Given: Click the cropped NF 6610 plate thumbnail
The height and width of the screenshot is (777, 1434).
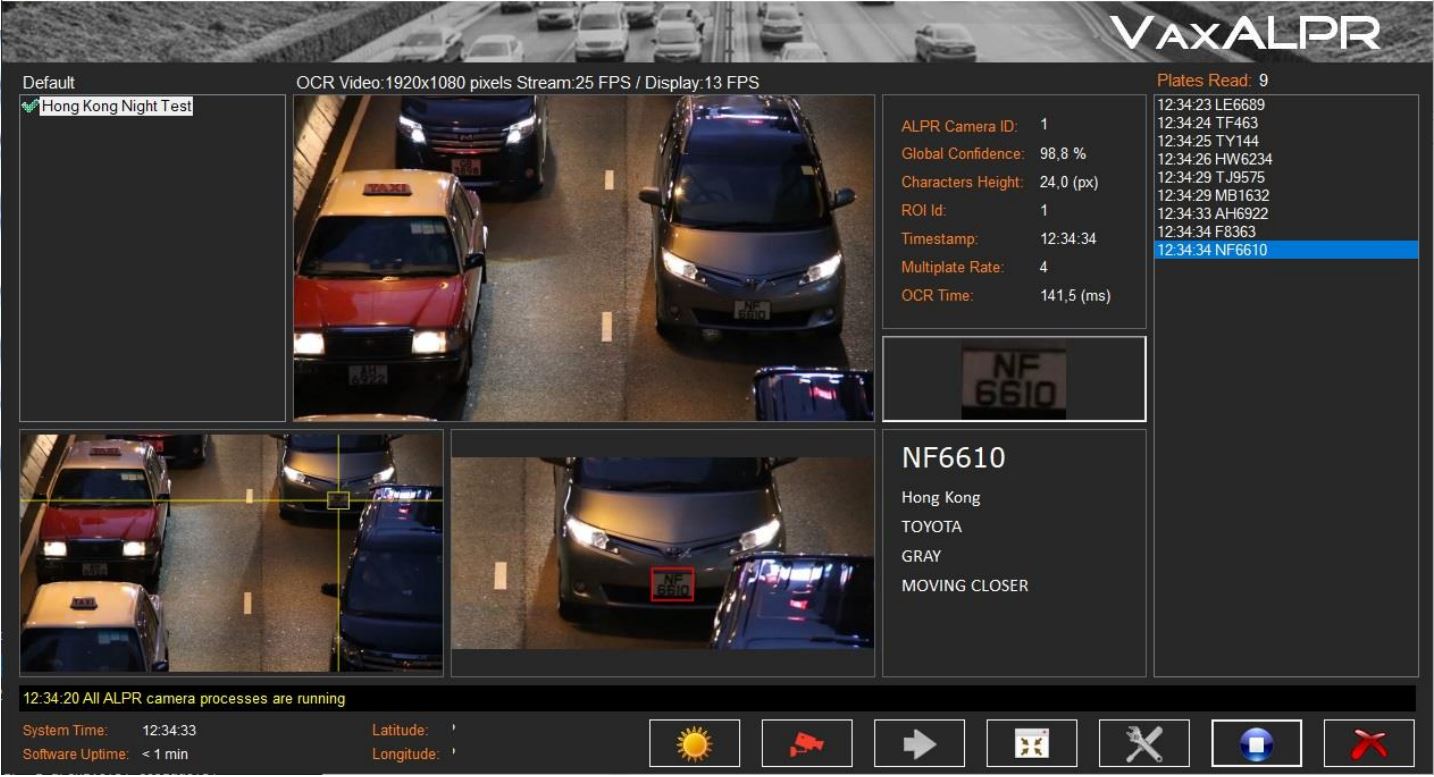Looking at the screenshot, I should tap(1013, 380).
